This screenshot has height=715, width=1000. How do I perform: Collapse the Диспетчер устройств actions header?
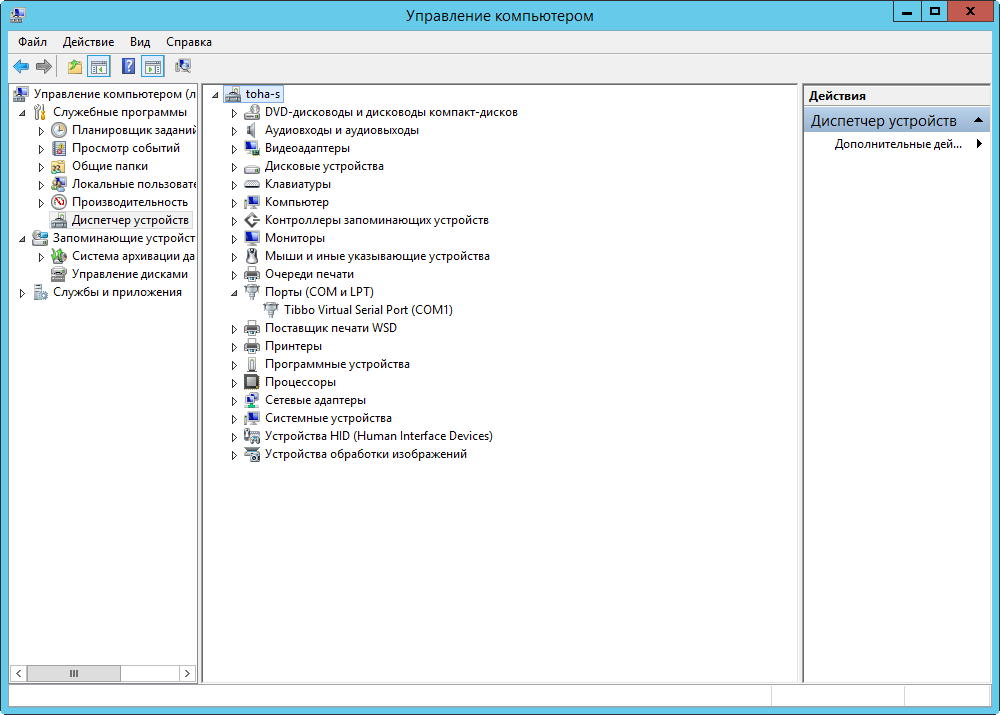point(981,121)
